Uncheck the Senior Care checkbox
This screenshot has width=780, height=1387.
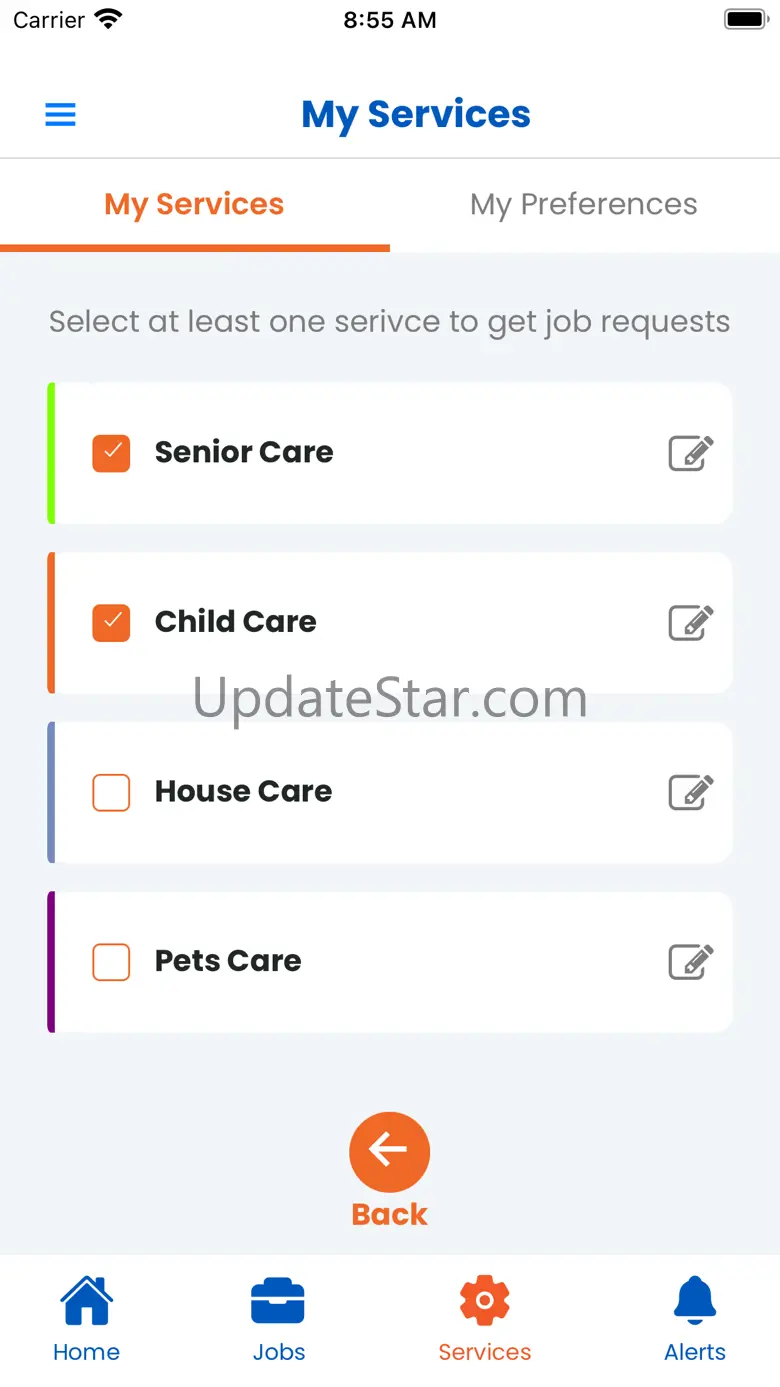point(111,453)
